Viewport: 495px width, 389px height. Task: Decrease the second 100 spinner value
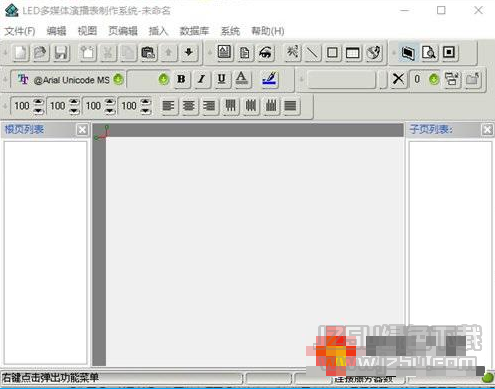pyautogui.click(x=74, y=110)
